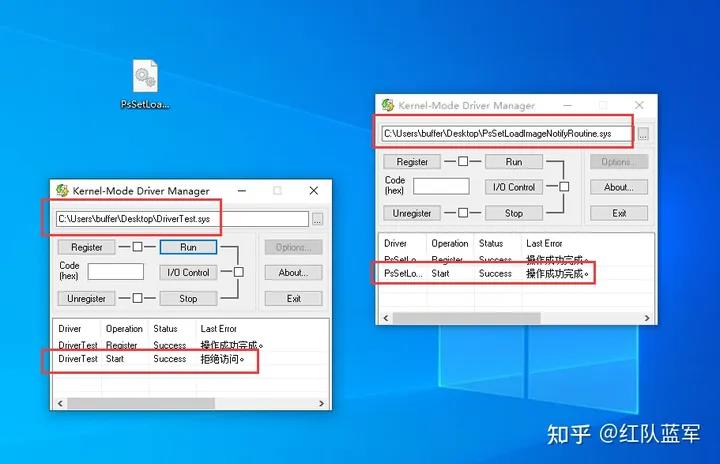Click Stop in the PsSetLoadImageNotifyRoutine window
The width and height of the screenshot is (720, 464).
(x=514, y=213)
